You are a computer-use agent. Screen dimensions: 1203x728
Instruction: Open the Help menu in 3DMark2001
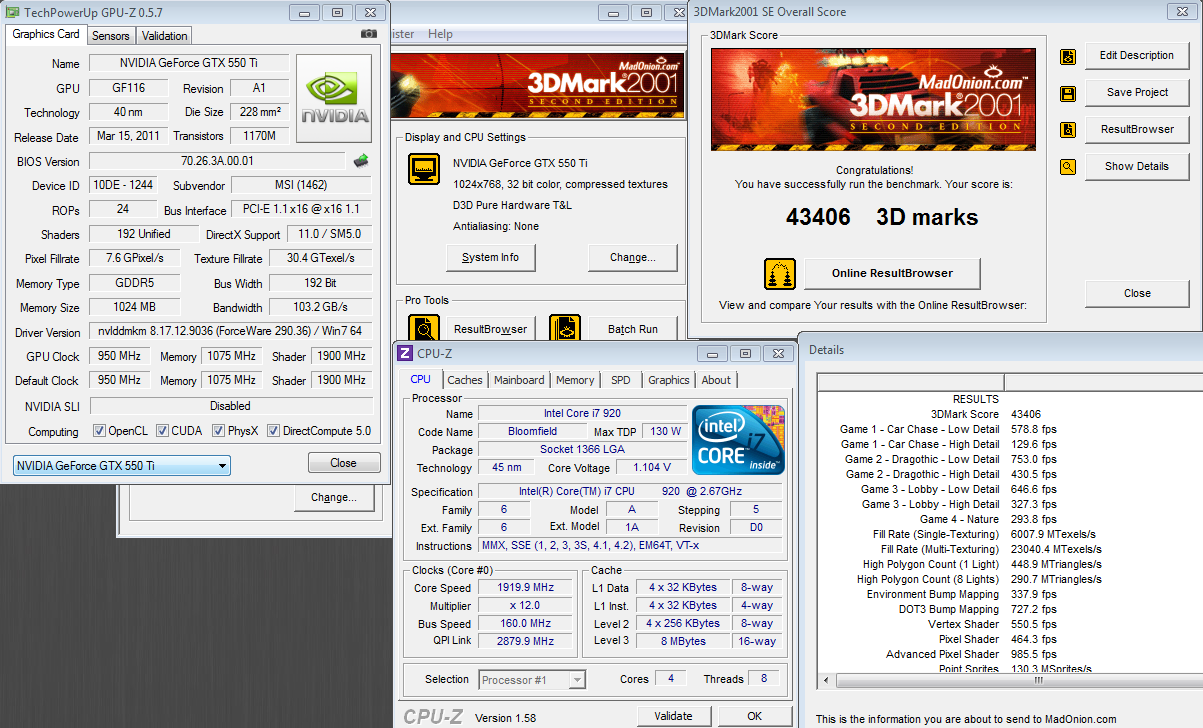pyautogui.click(x=440, y=34)
